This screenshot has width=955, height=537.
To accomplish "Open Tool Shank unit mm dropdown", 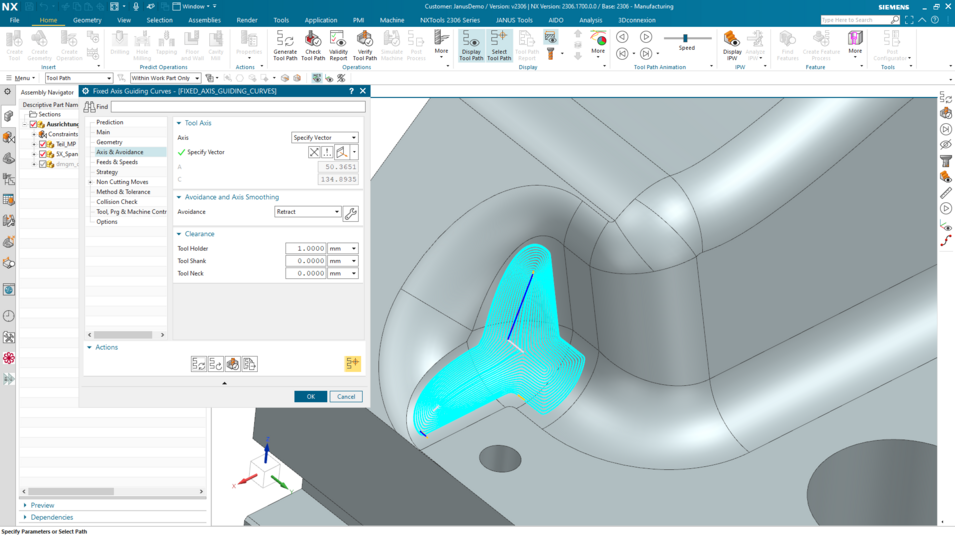I will point(343,261).
